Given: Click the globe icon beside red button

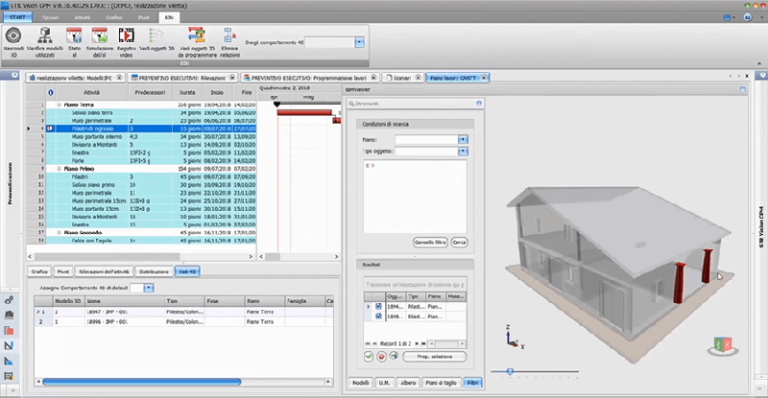Looking at the screenshot, I should point(394,356).
